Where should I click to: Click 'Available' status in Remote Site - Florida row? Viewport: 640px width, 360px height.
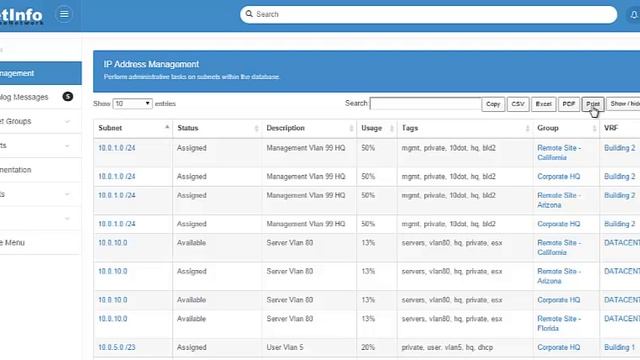[191, 319]
